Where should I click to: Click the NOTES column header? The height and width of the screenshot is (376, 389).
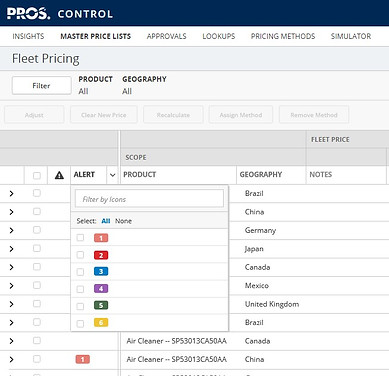click(321, 174)
